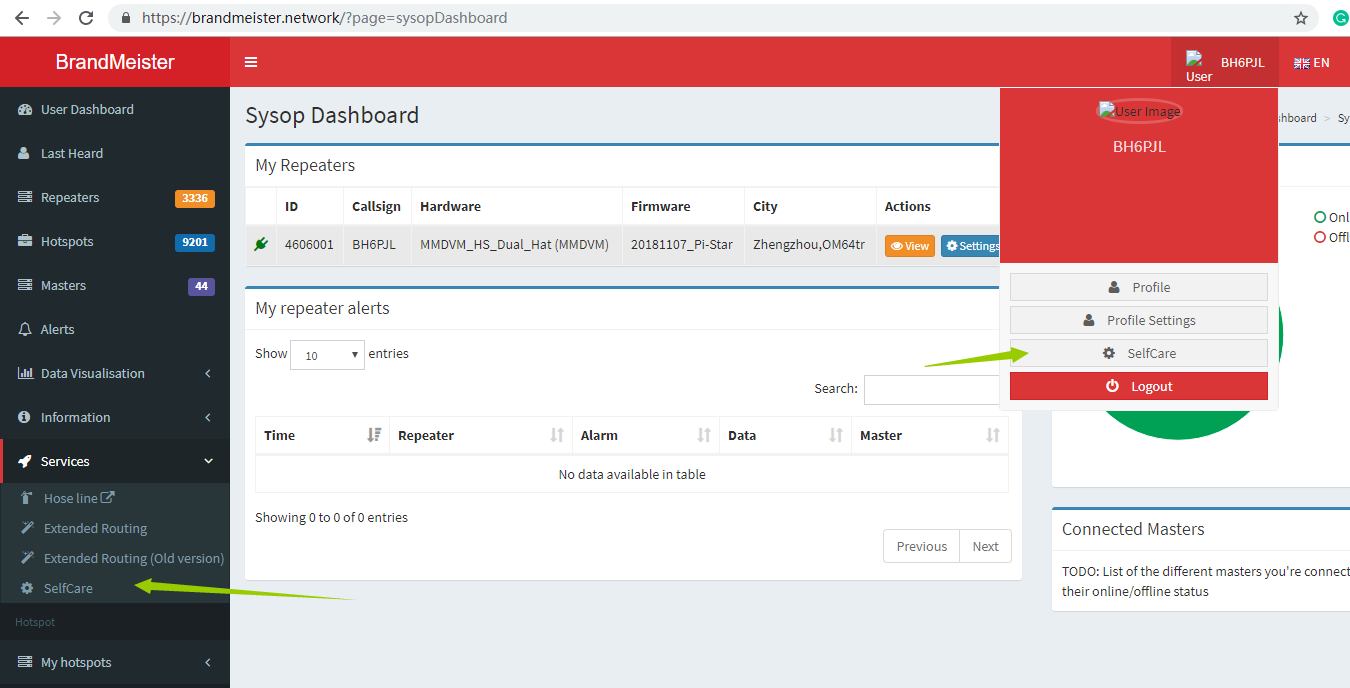The width and height of the screenshot is (1350, 688).
Task: Expand My hotspots submenu chevron
Action: pos(208,663)
